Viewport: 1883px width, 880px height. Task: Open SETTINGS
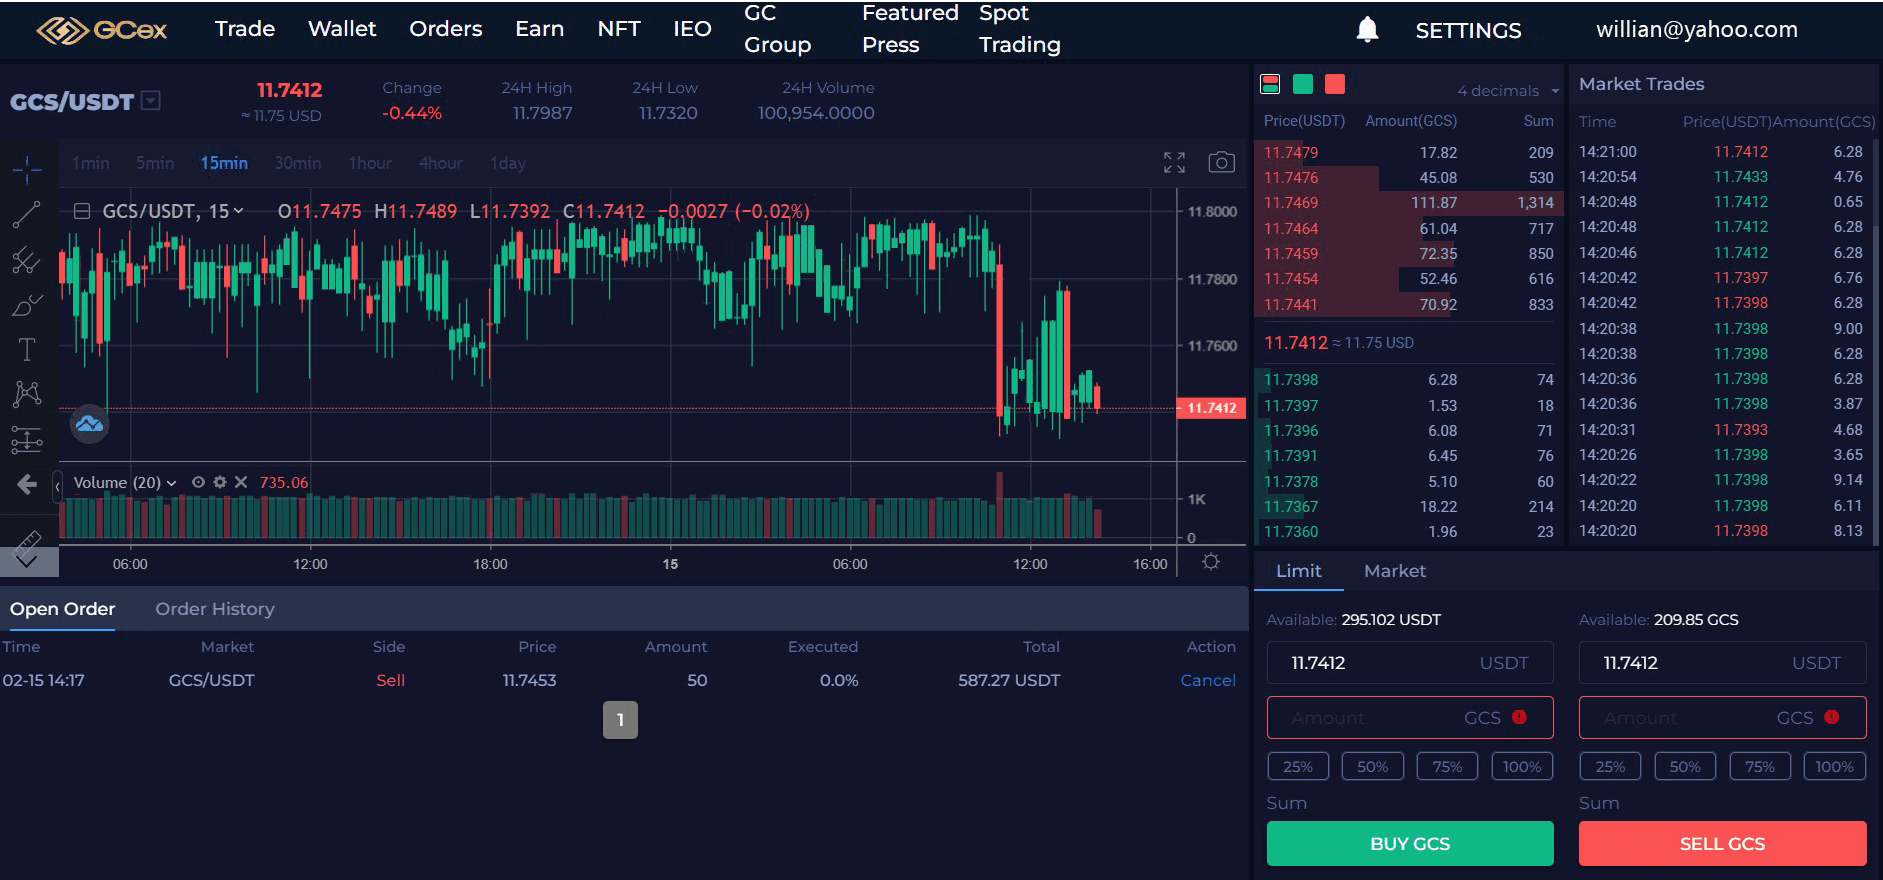[x=1468, y=31]
